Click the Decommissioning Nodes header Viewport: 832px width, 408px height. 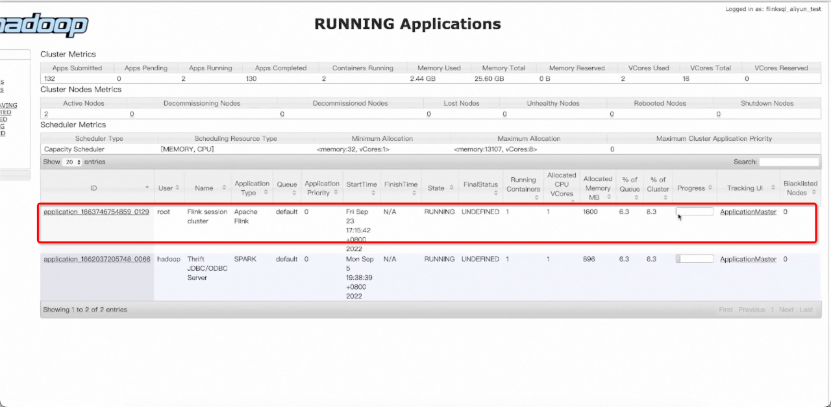(202, 103)
